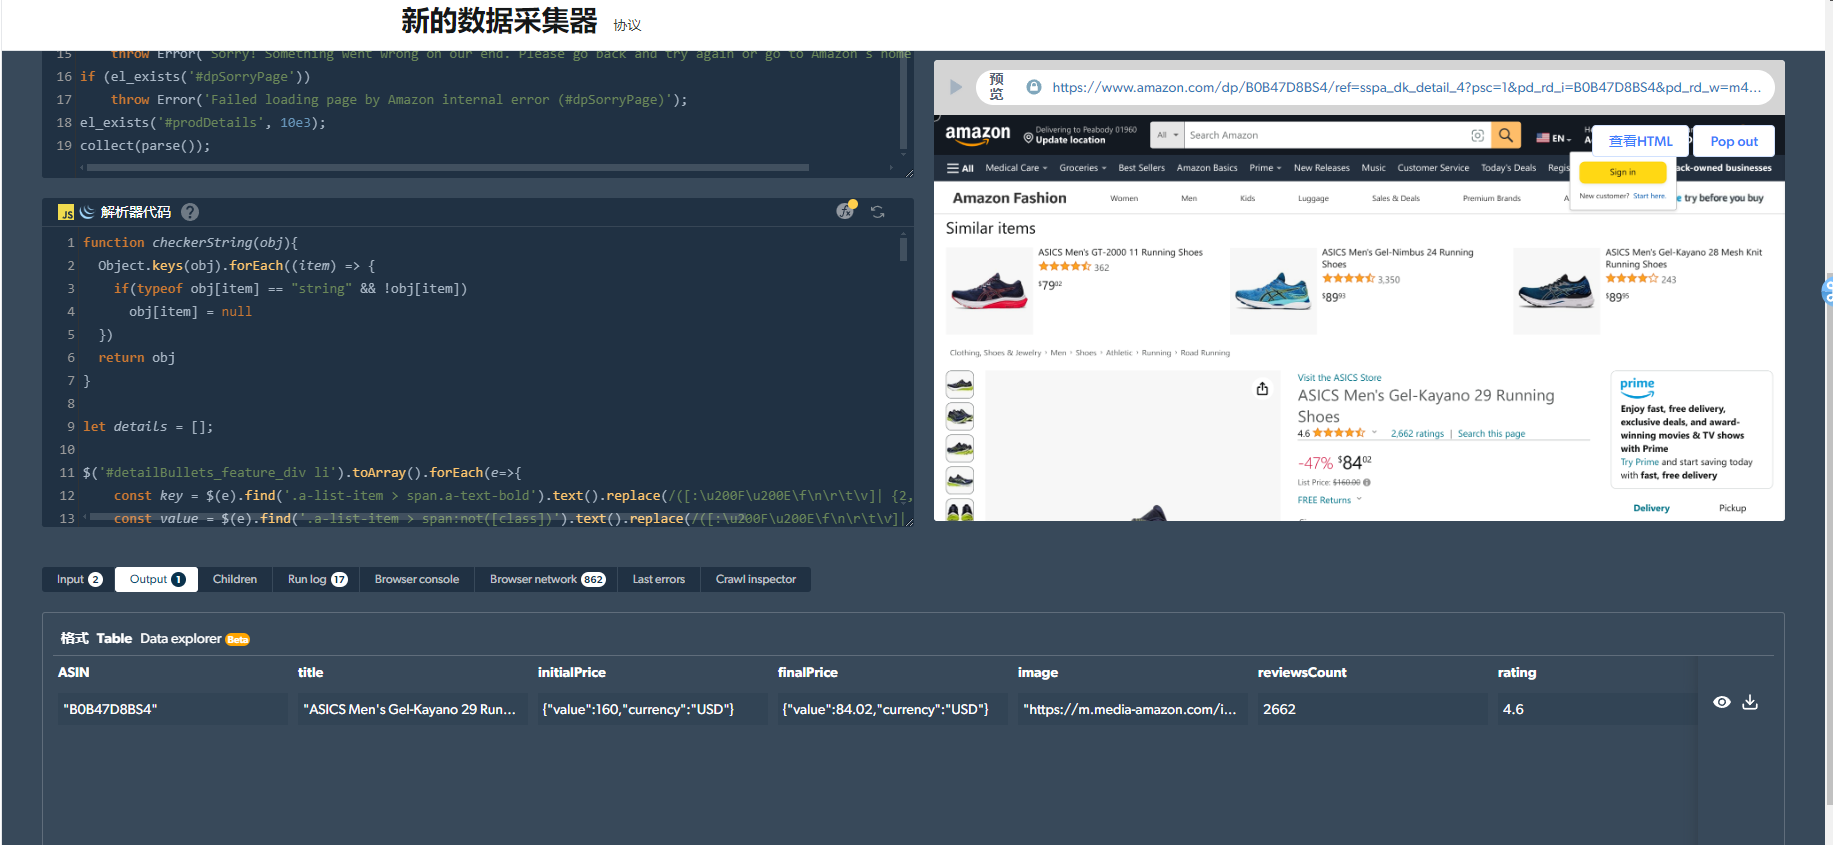Click the JS language icon in parser header
The width and height of the screenshot is (1833, 845).
[66, 212]
